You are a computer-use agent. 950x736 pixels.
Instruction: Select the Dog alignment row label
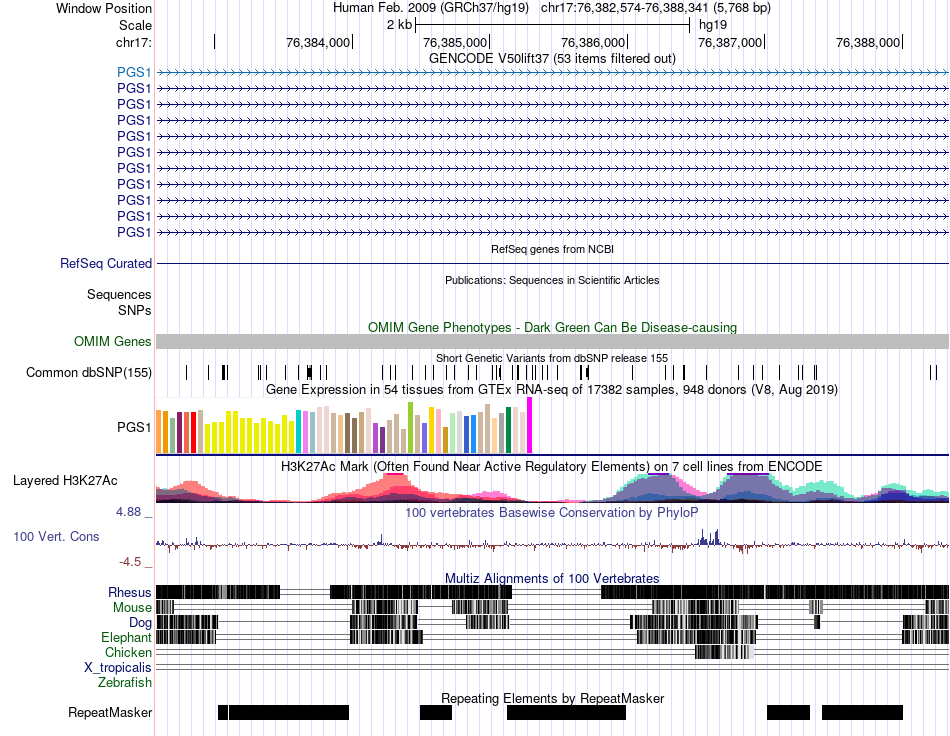(140, 623)
